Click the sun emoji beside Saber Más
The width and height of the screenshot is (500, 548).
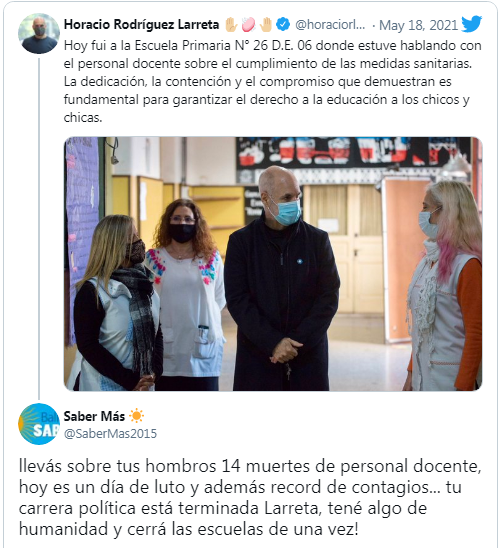tap(136, 416)
